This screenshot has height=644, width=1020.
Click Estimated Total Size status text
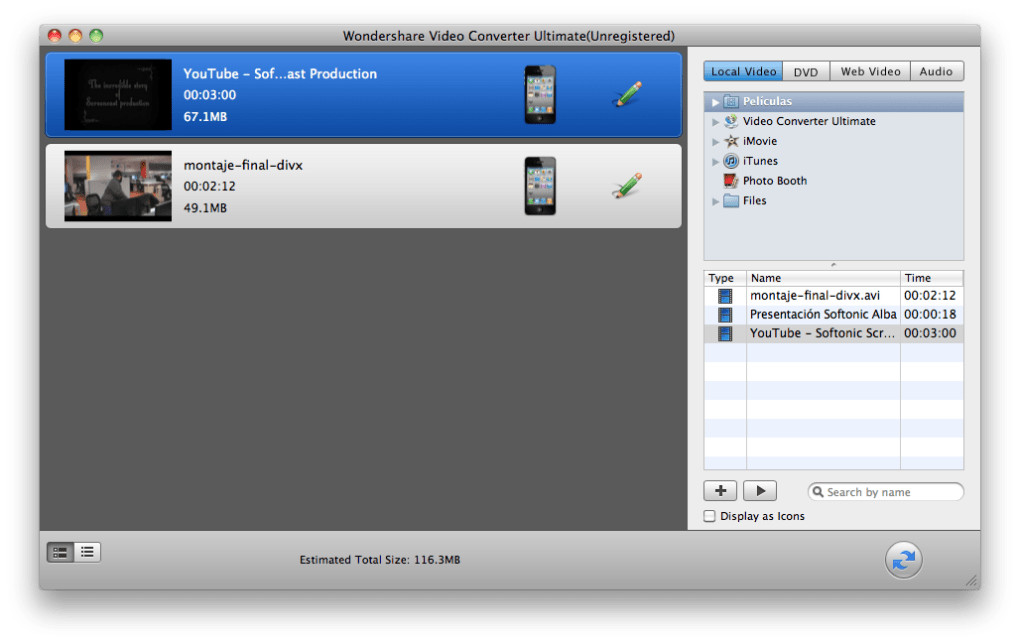(380, 559)
